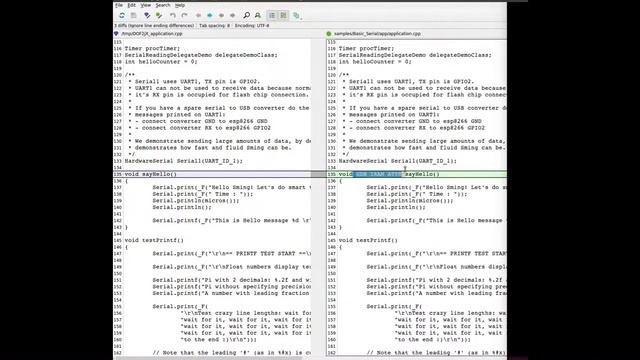The width and height of the screenshot is (640, 360).
Task: Click the Save icon in toolbar
Action: [x=133, y=16]
